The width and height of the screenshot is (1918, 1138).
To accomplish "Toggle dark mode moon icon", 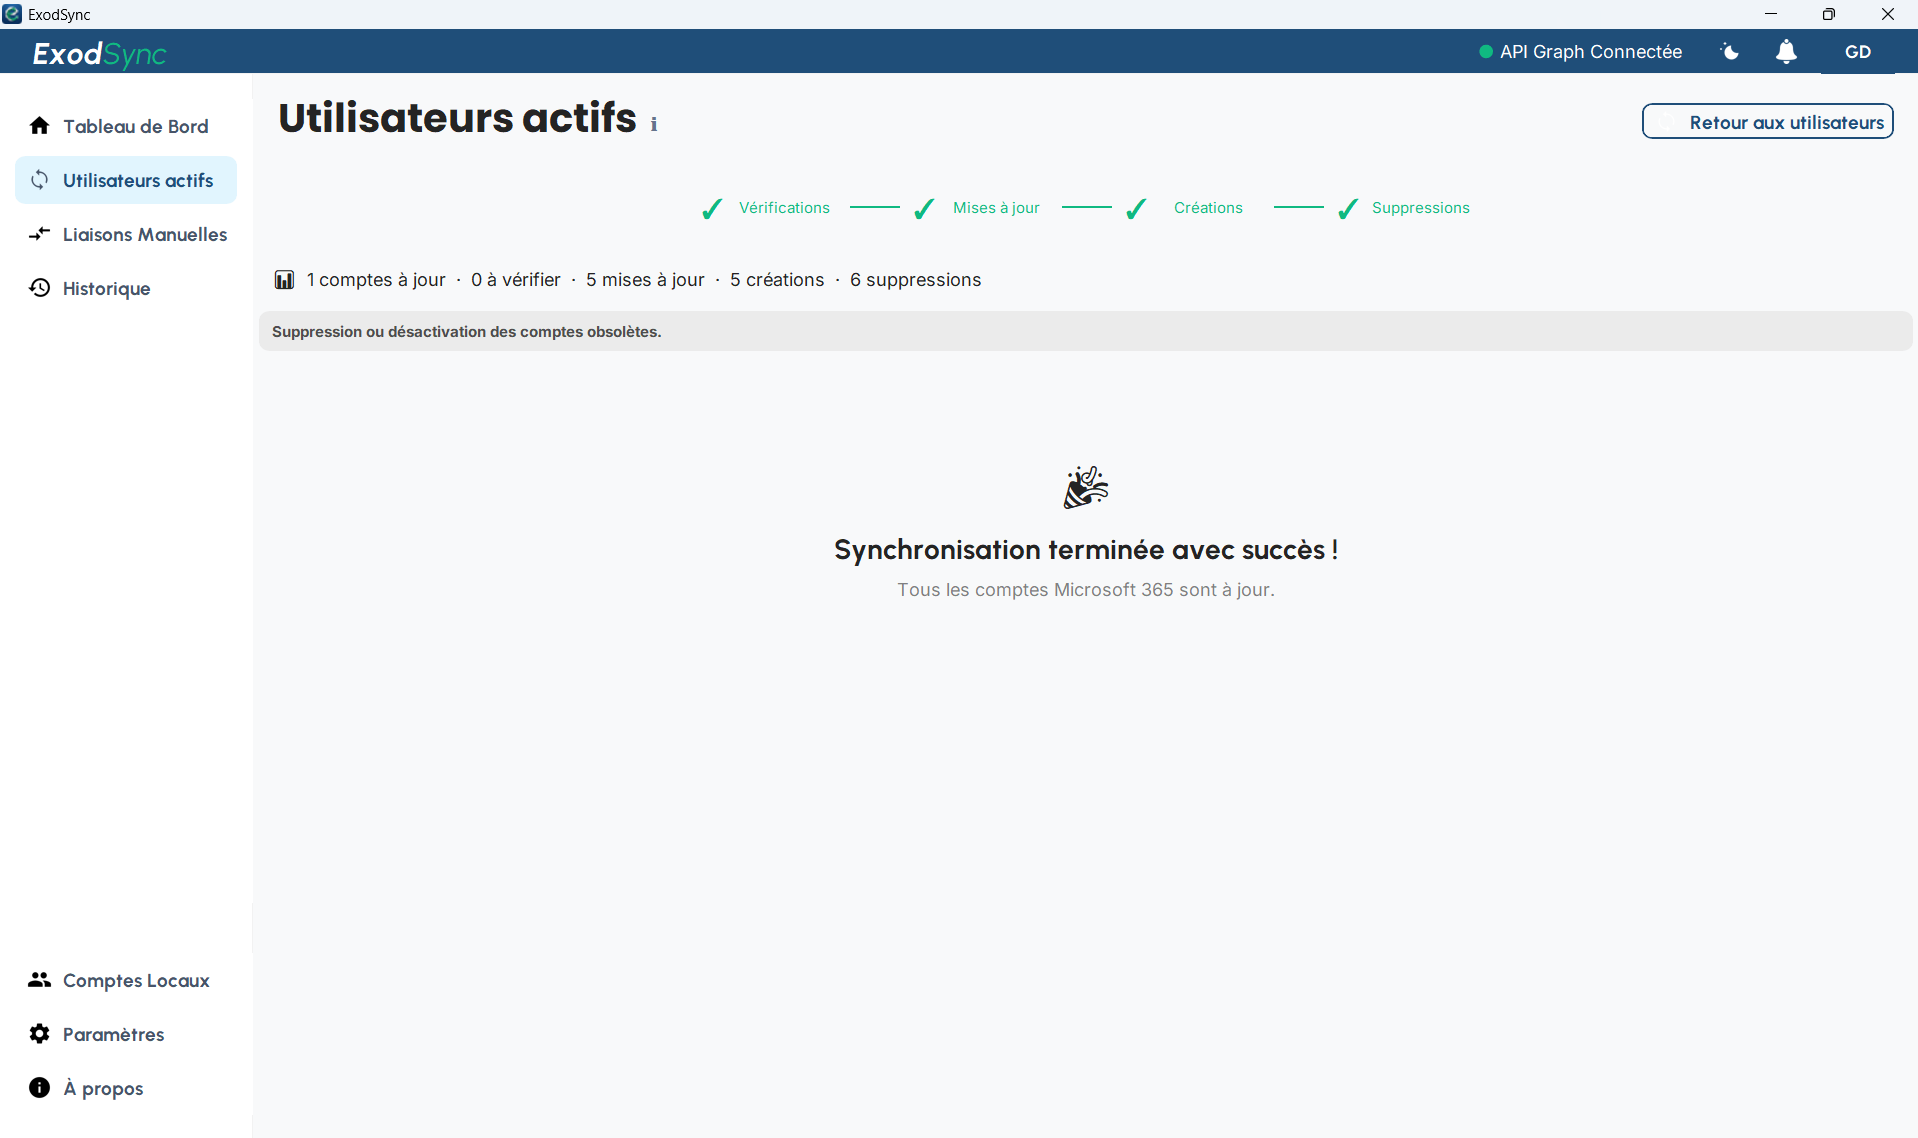I will [1730, 52].
